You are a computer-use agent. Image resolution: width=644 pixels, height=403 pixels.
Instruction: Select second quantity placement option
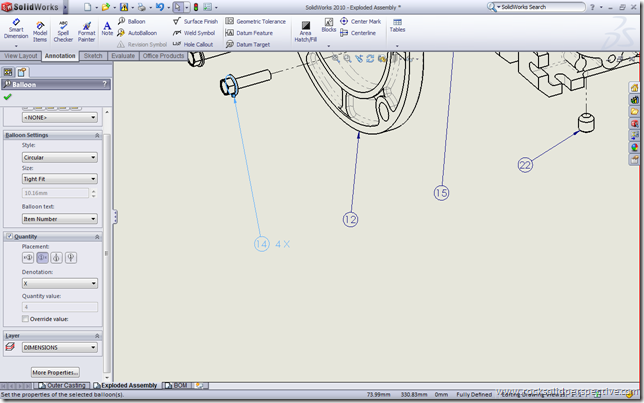[42, 258]
